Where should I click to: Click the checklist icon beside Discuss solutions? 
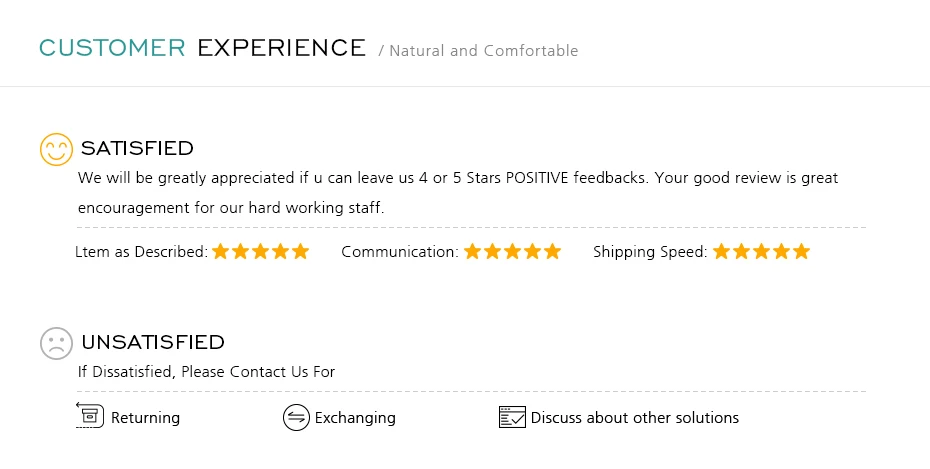[512, 417]
